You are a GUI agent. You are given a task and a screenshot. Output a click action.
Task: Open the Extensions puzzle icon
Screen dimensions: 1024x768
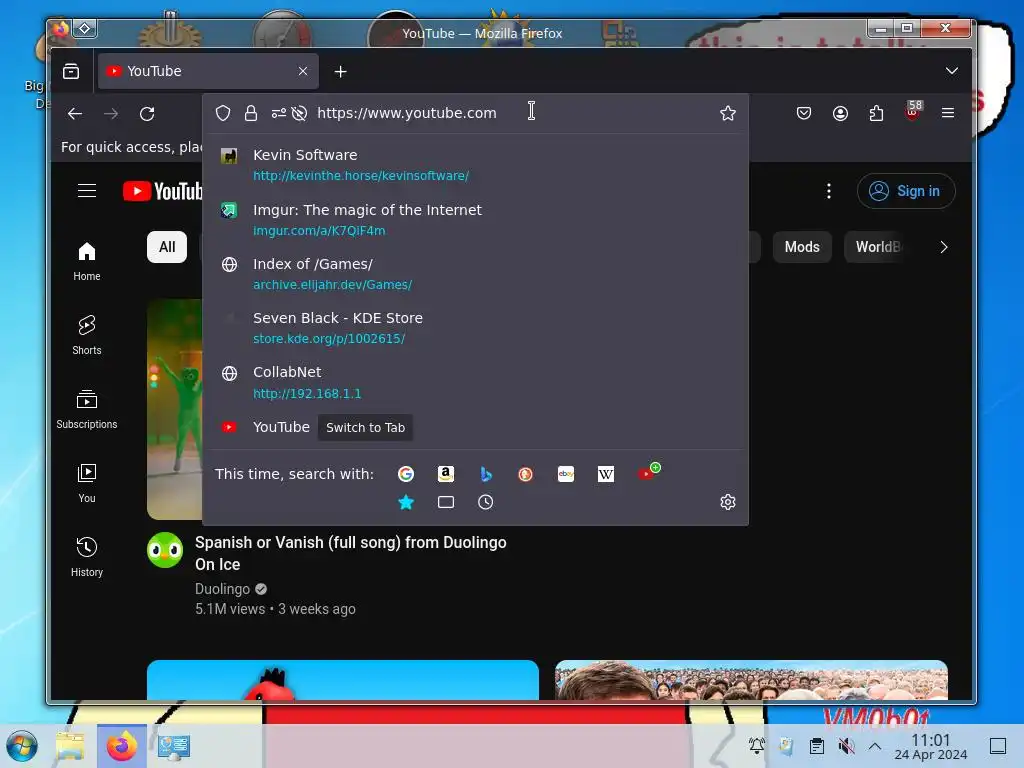(x=876, y=114)
